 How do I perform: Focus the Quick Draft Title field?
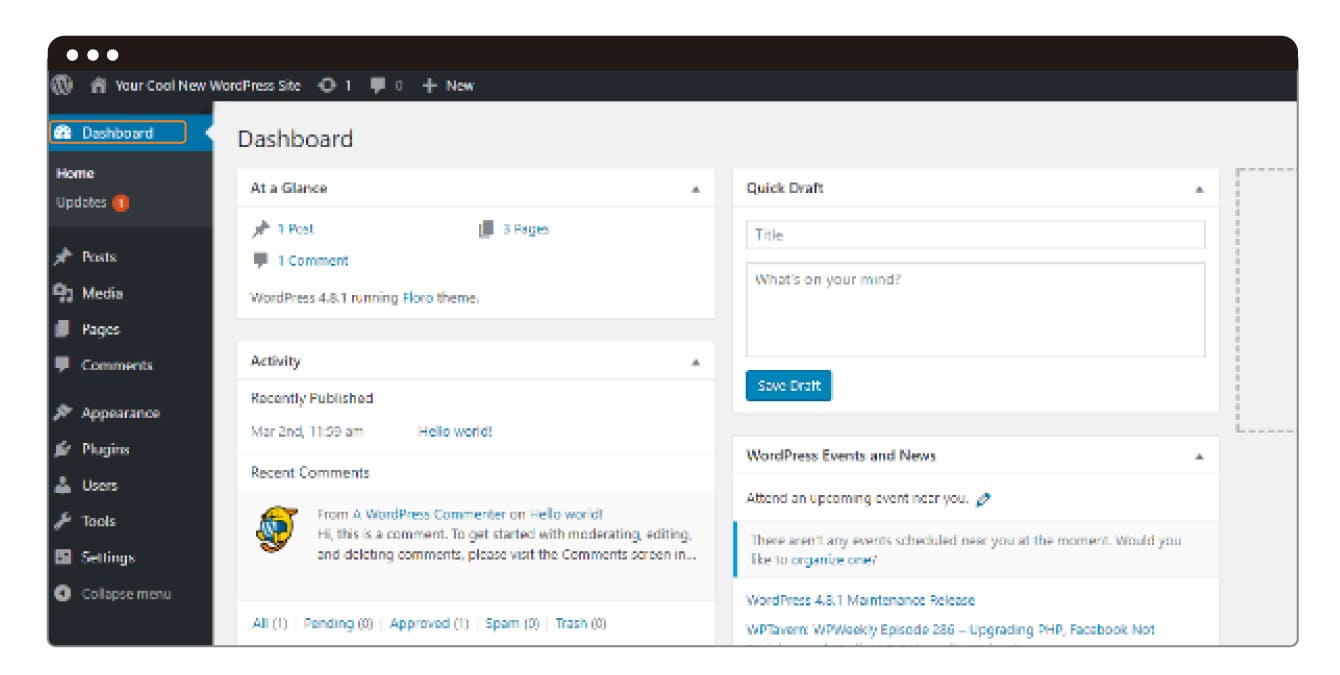(x=975, y=235)
